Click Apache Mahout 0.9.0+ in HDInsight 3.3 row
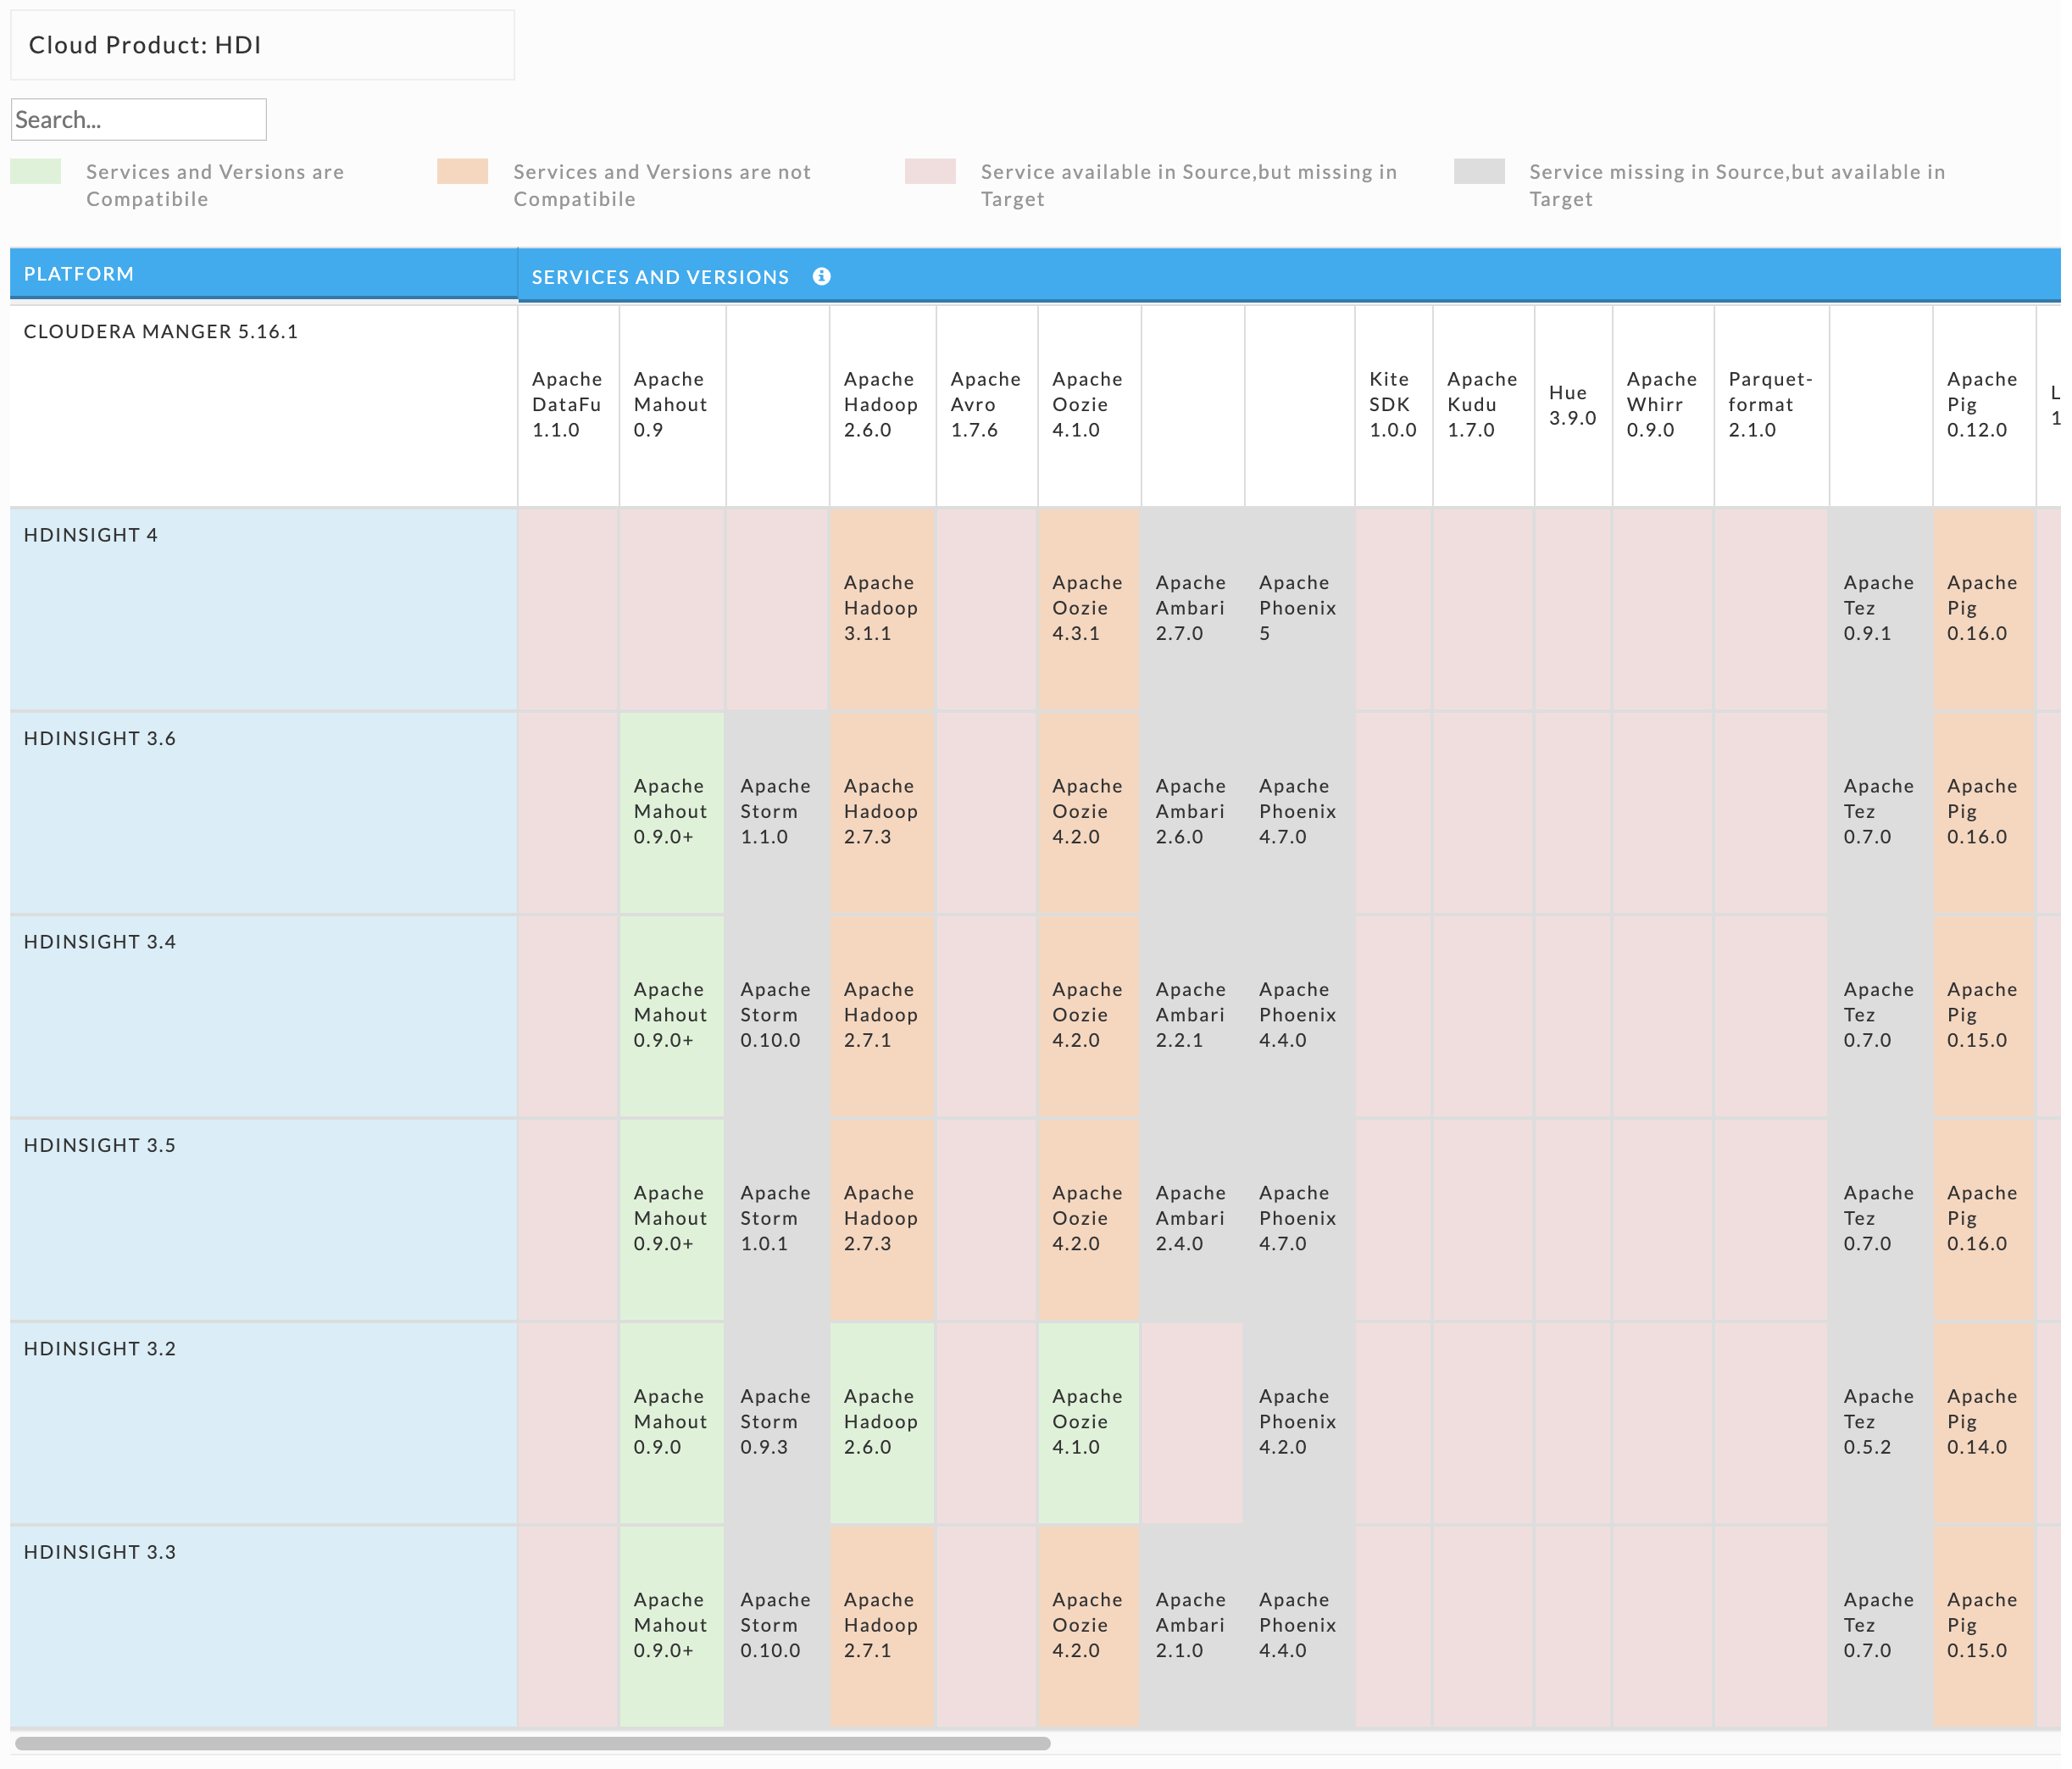Viewport: 2072px width, 1769px height. pyautogui.click(x=672, y=1626)
